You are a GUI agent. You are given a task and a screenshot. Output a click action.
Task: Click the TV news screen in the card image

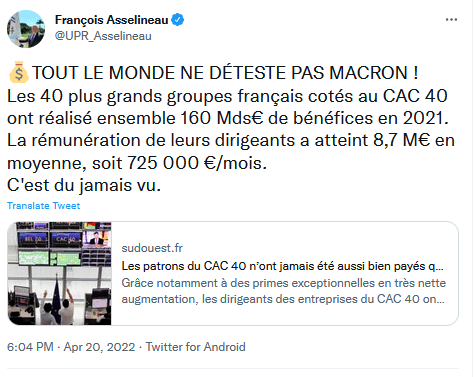coord(97,239)
